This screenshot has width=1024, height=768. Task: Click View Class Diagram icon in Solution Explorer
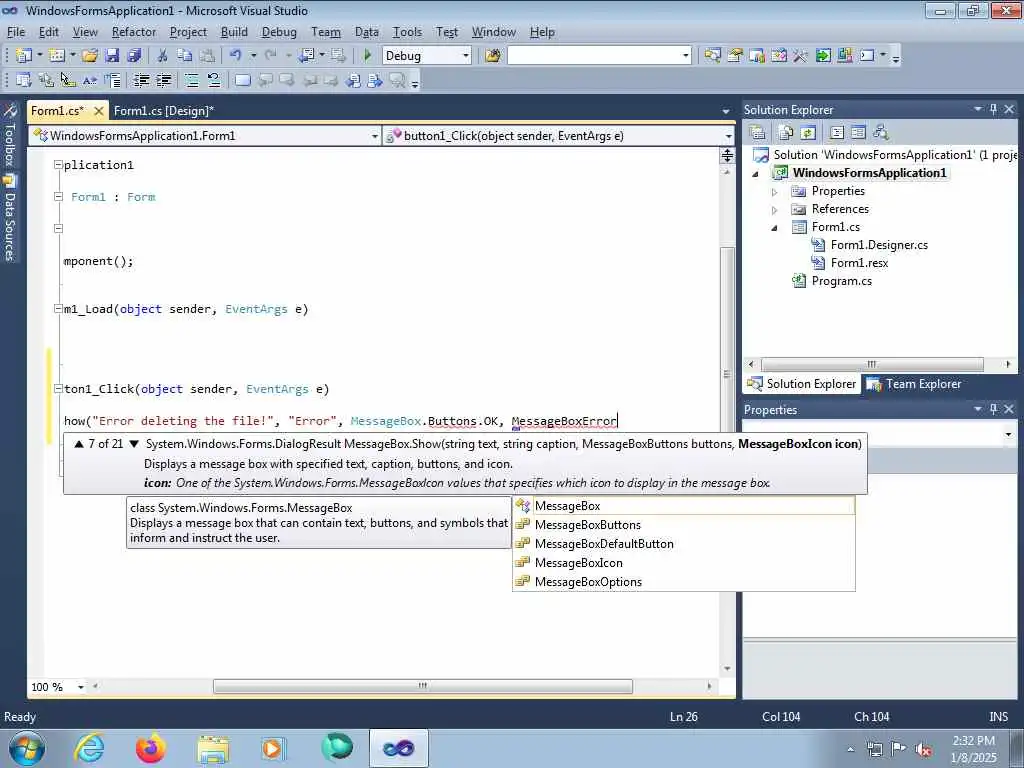pyautogui.click(x=881, y=133)
